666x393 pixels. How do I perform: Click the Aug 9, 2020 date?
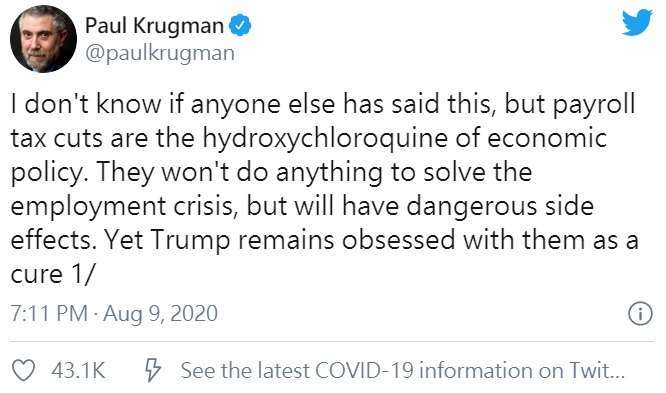(160, 314)
